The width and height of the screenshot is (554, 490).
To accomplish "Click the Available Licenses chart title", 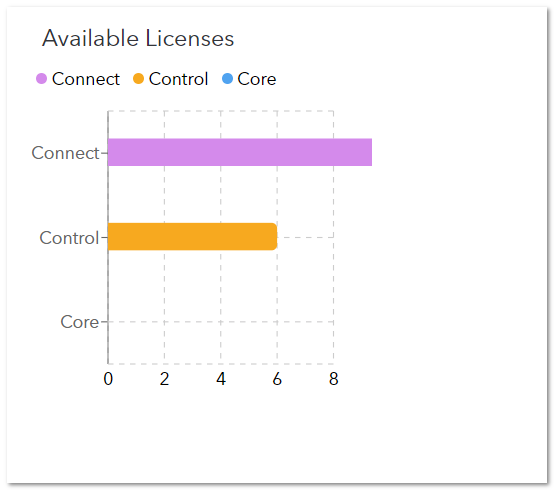I will pyautogui.click(x=138, y=38).
